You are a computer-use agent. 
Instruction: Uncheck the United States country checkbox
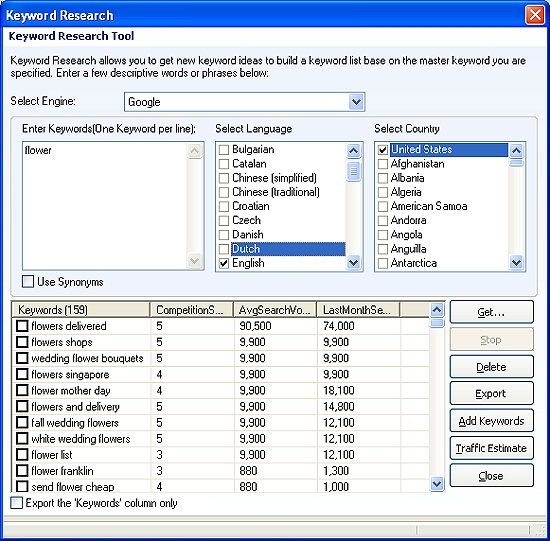pos(383,150)
